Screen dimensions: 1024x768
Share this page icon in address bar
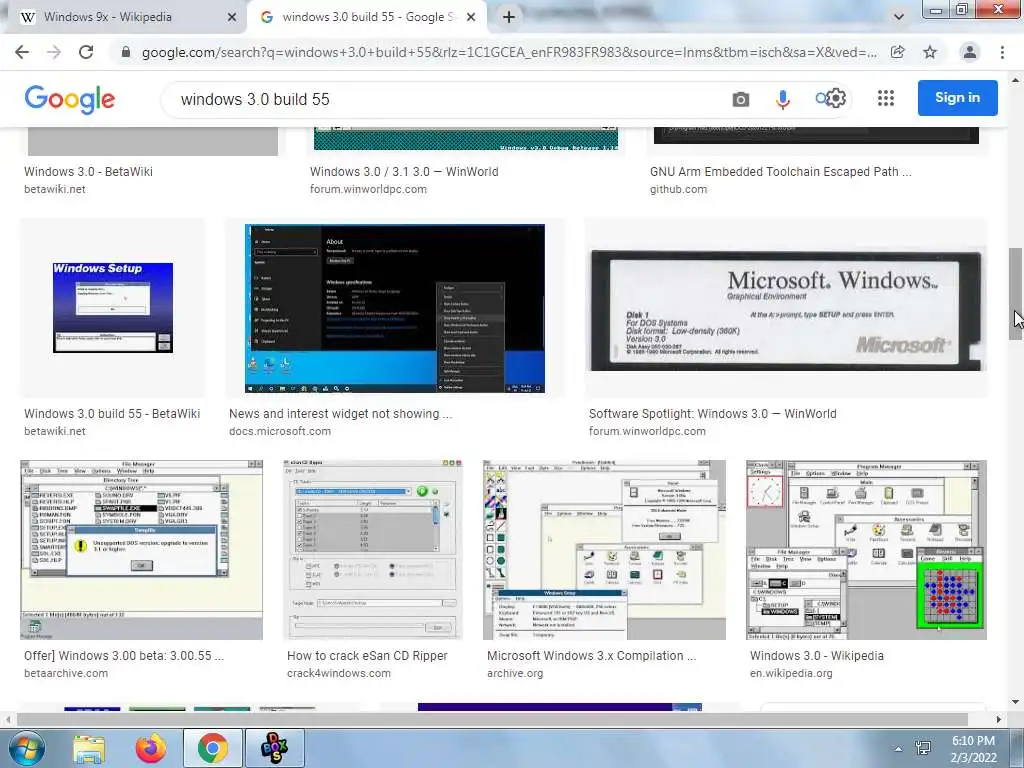click(x=898, y=52)
